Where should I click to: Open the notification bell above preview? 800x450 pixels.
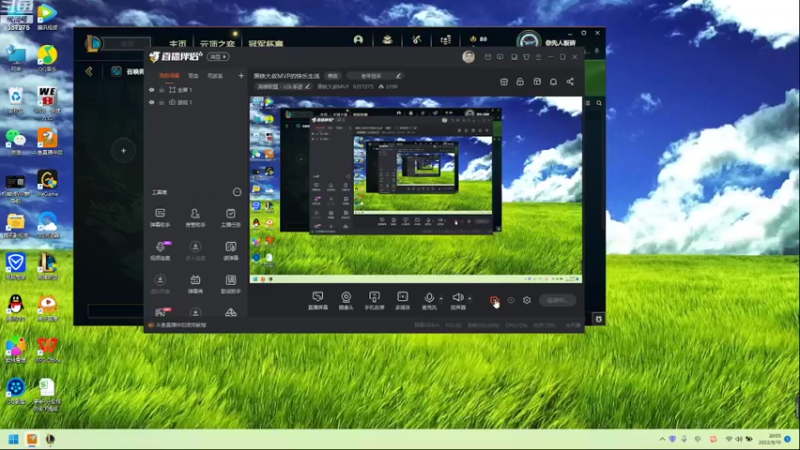[x=553, y=82]
